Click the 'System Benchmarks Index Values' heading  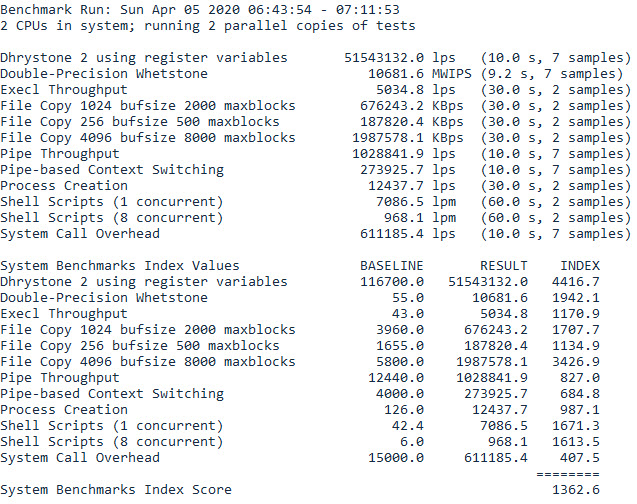(120, 266)
